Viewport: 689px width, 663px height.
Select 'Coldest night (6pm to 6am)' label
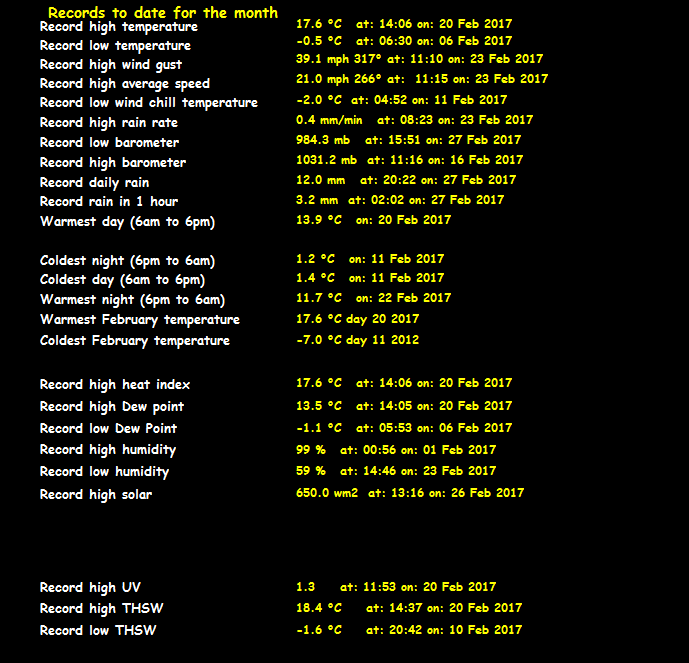[127, 261]
